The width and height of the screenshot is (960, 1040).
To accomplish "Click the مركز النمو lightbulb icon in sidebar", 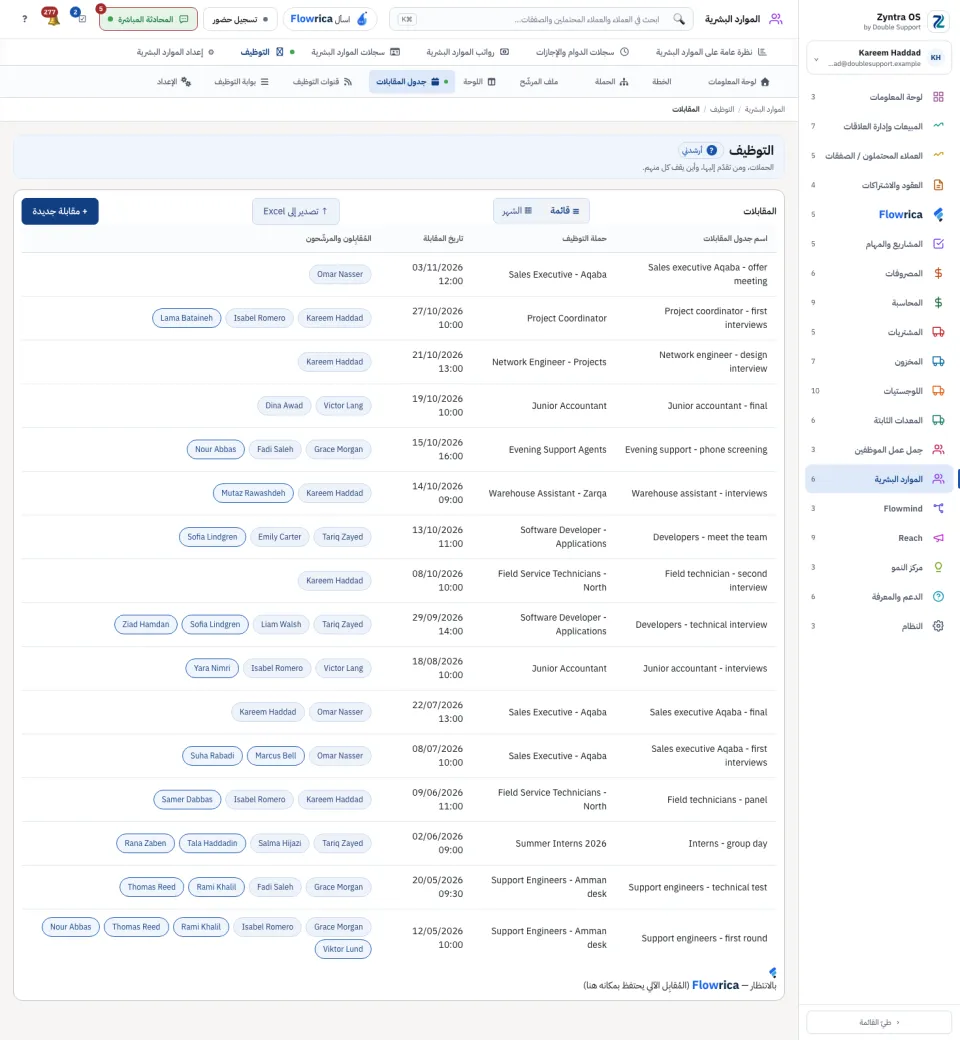I will pyautogui.click(x=938, y=567).
